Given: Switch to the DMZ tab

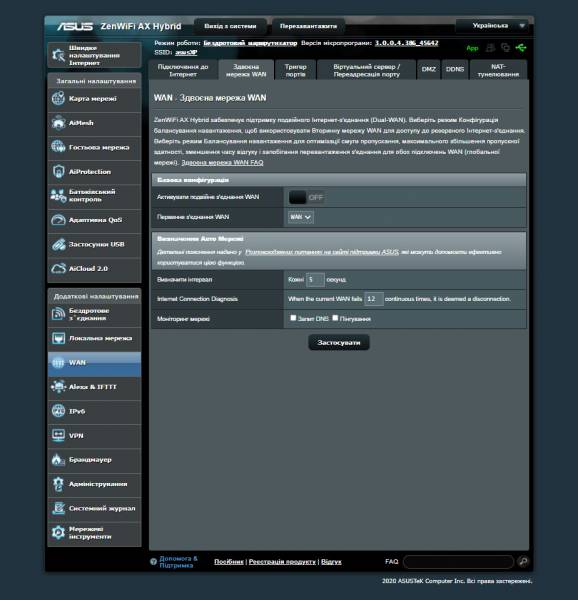Looking at the screenshot, I should [428, 70].
